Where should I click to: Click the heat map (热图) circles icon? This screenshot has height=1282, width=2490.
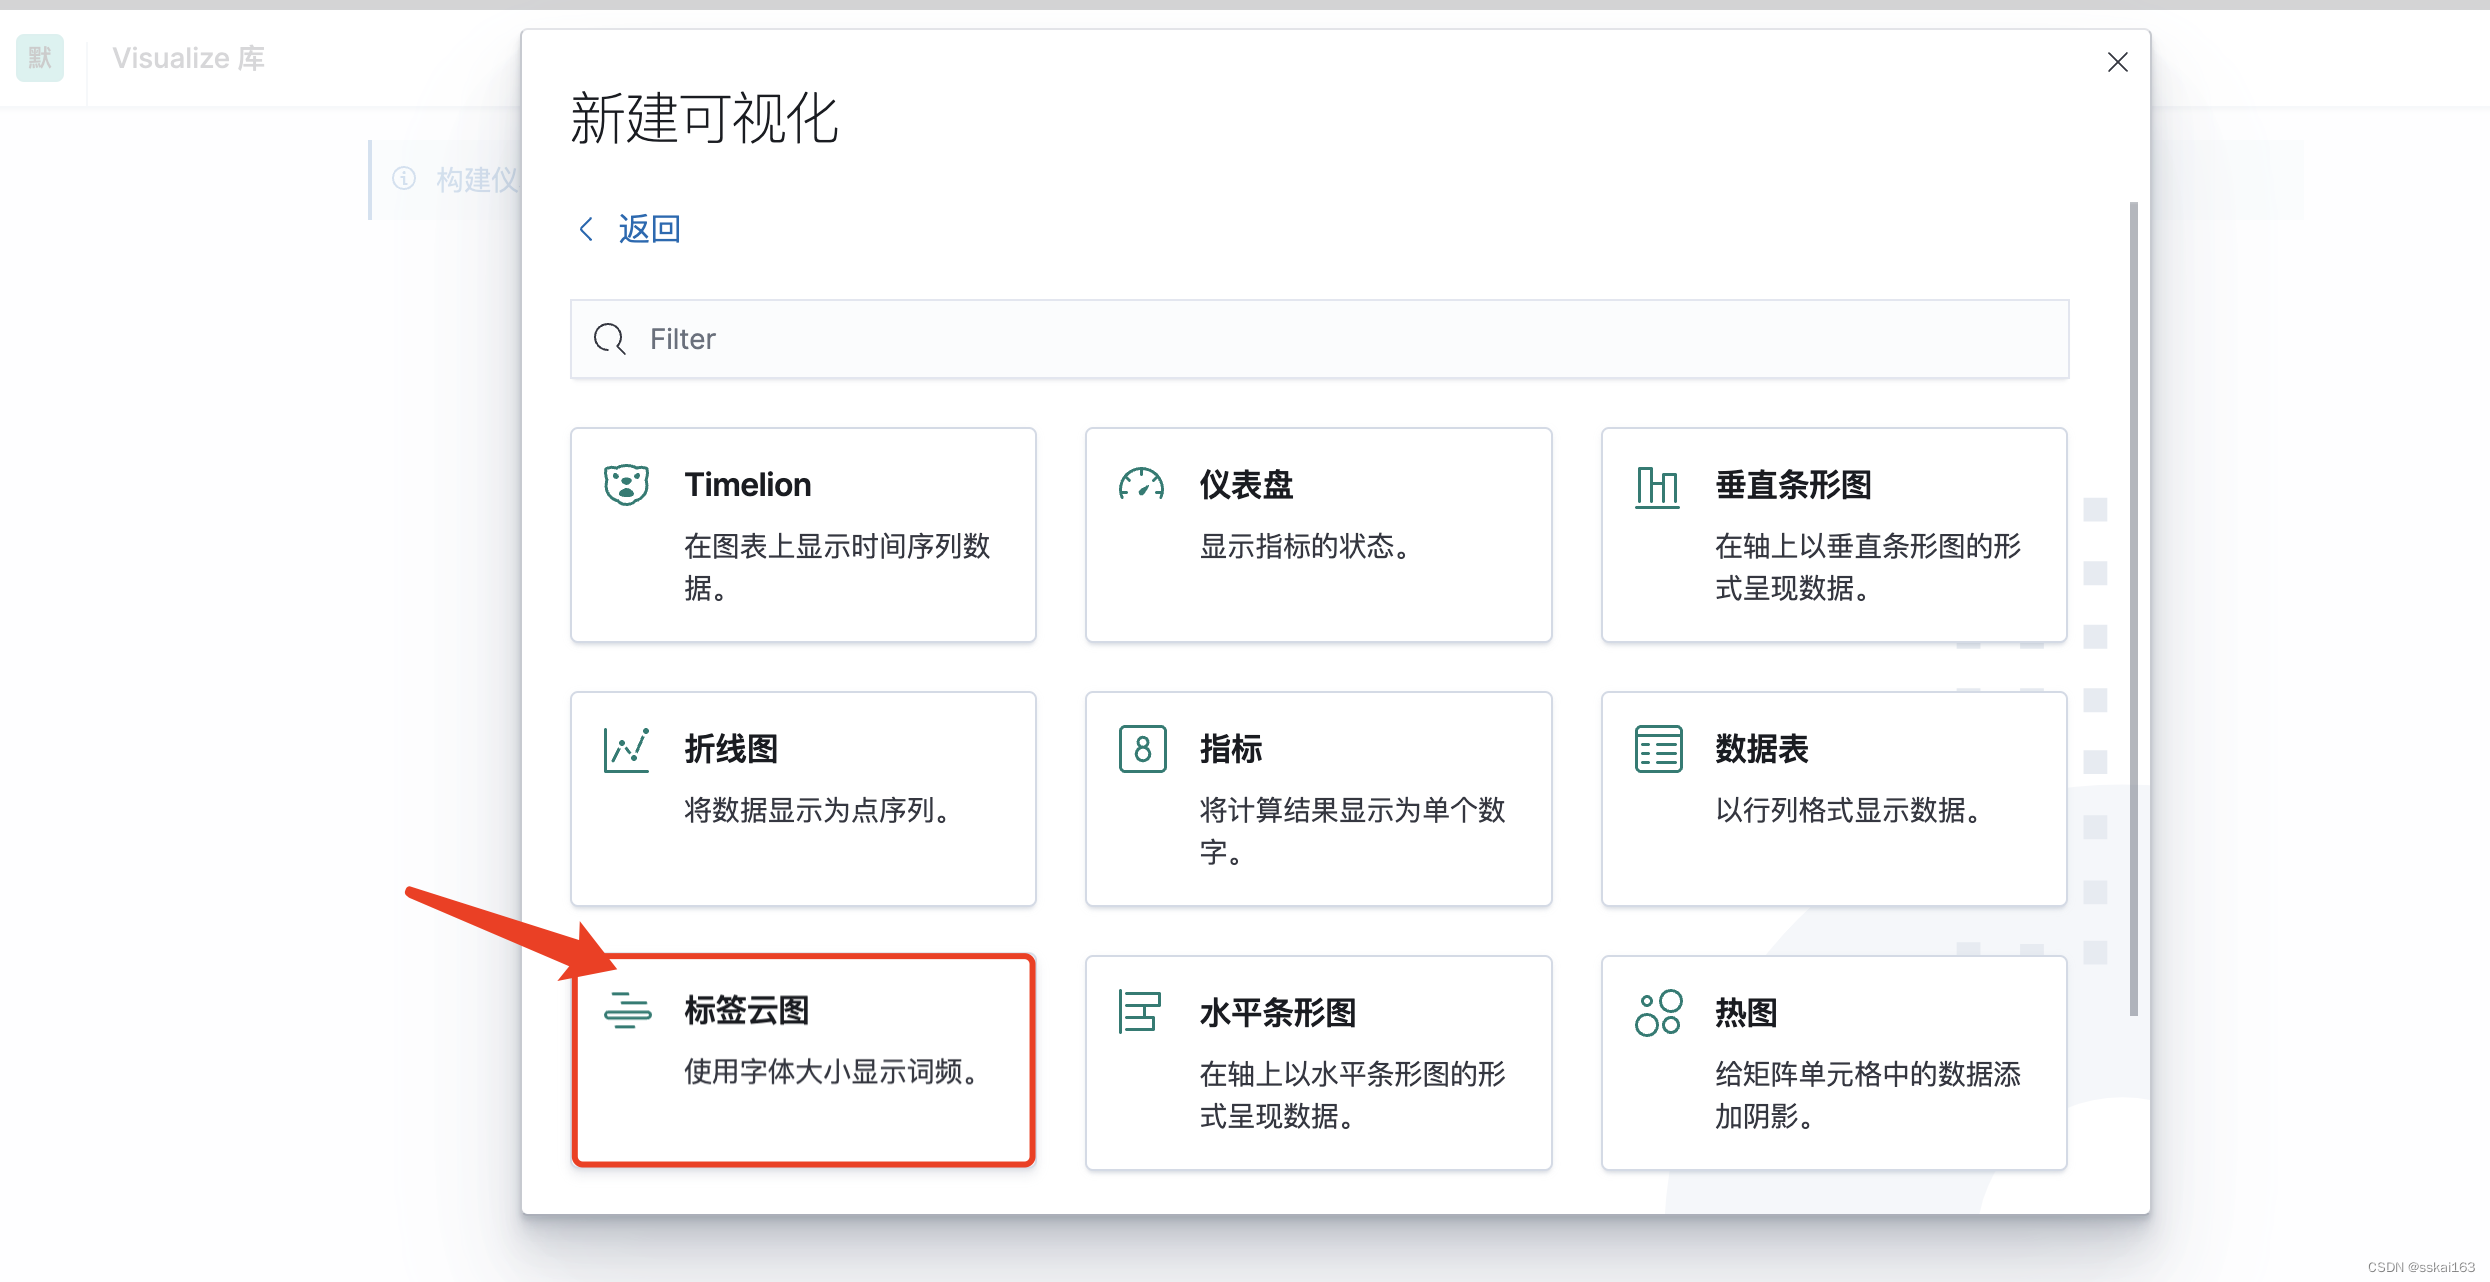1658,1013
